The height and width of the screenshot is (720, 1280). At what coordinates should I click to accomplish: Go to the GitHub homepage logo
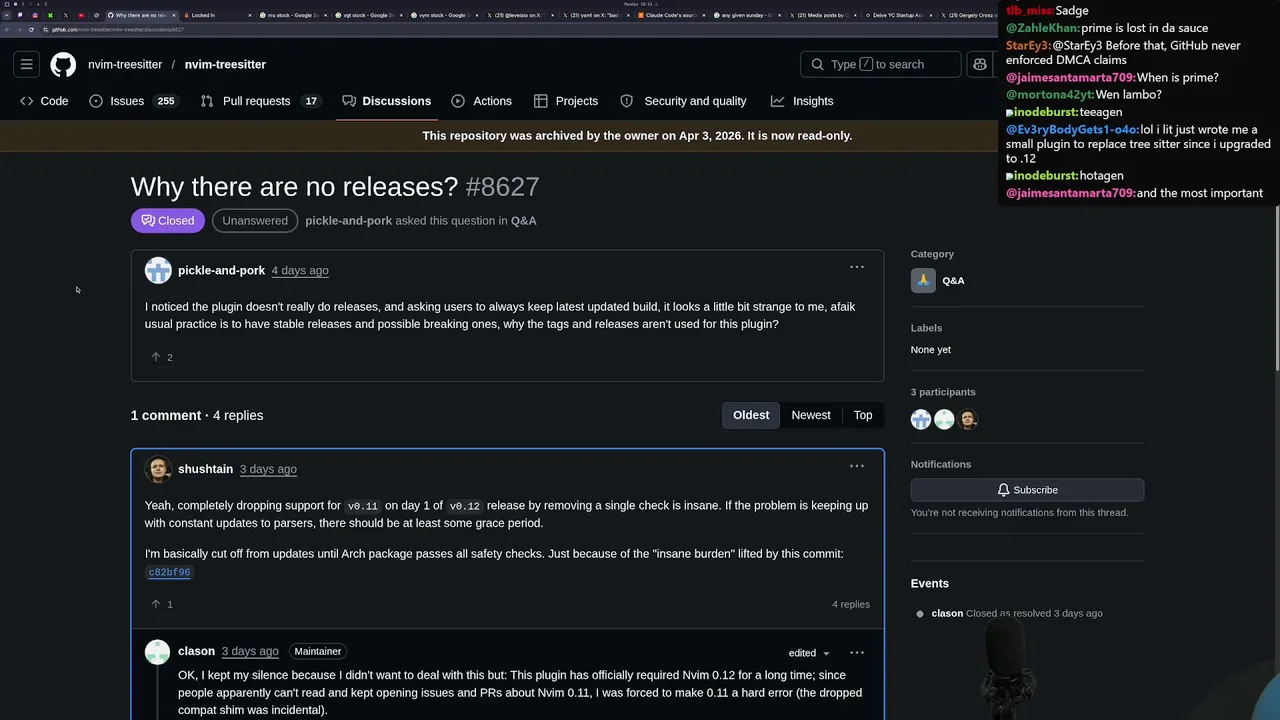coord(63,64)
